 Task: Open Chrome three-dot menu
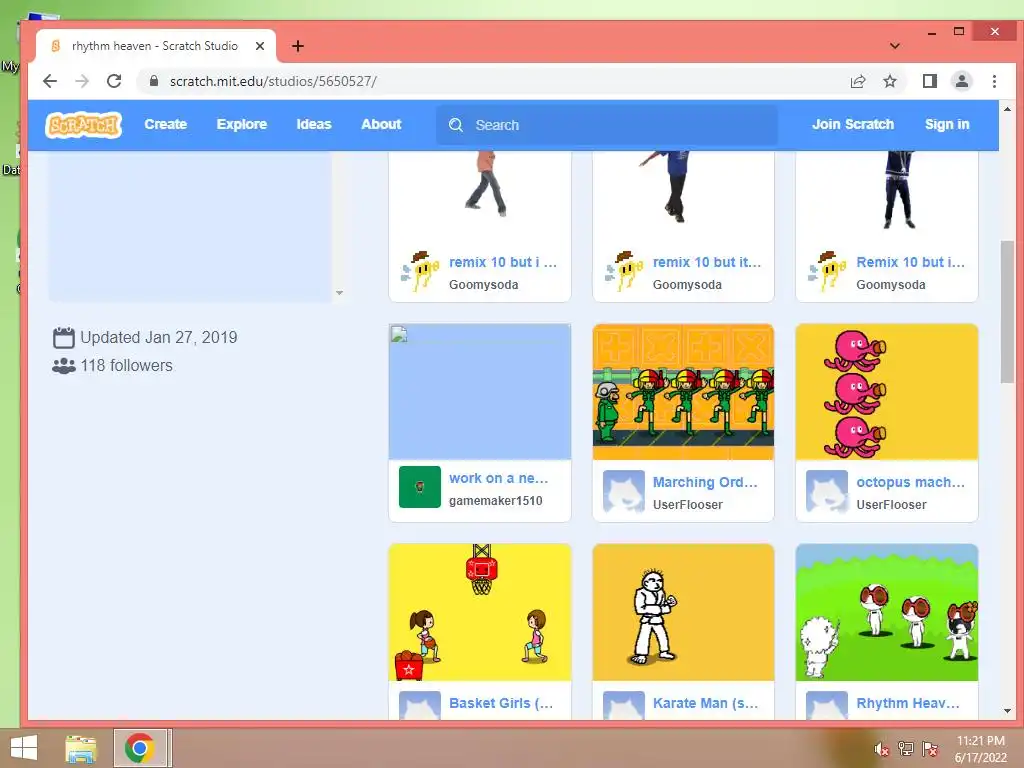coord(994,81)
